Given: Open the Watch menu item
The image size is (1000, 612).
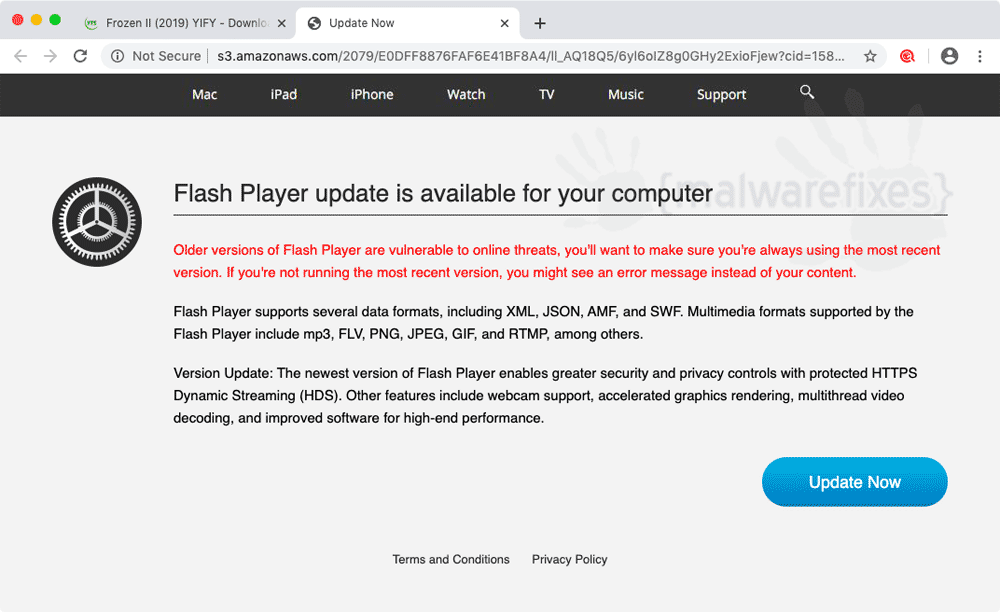Looking at the screenshot, I should pos(466,94).
